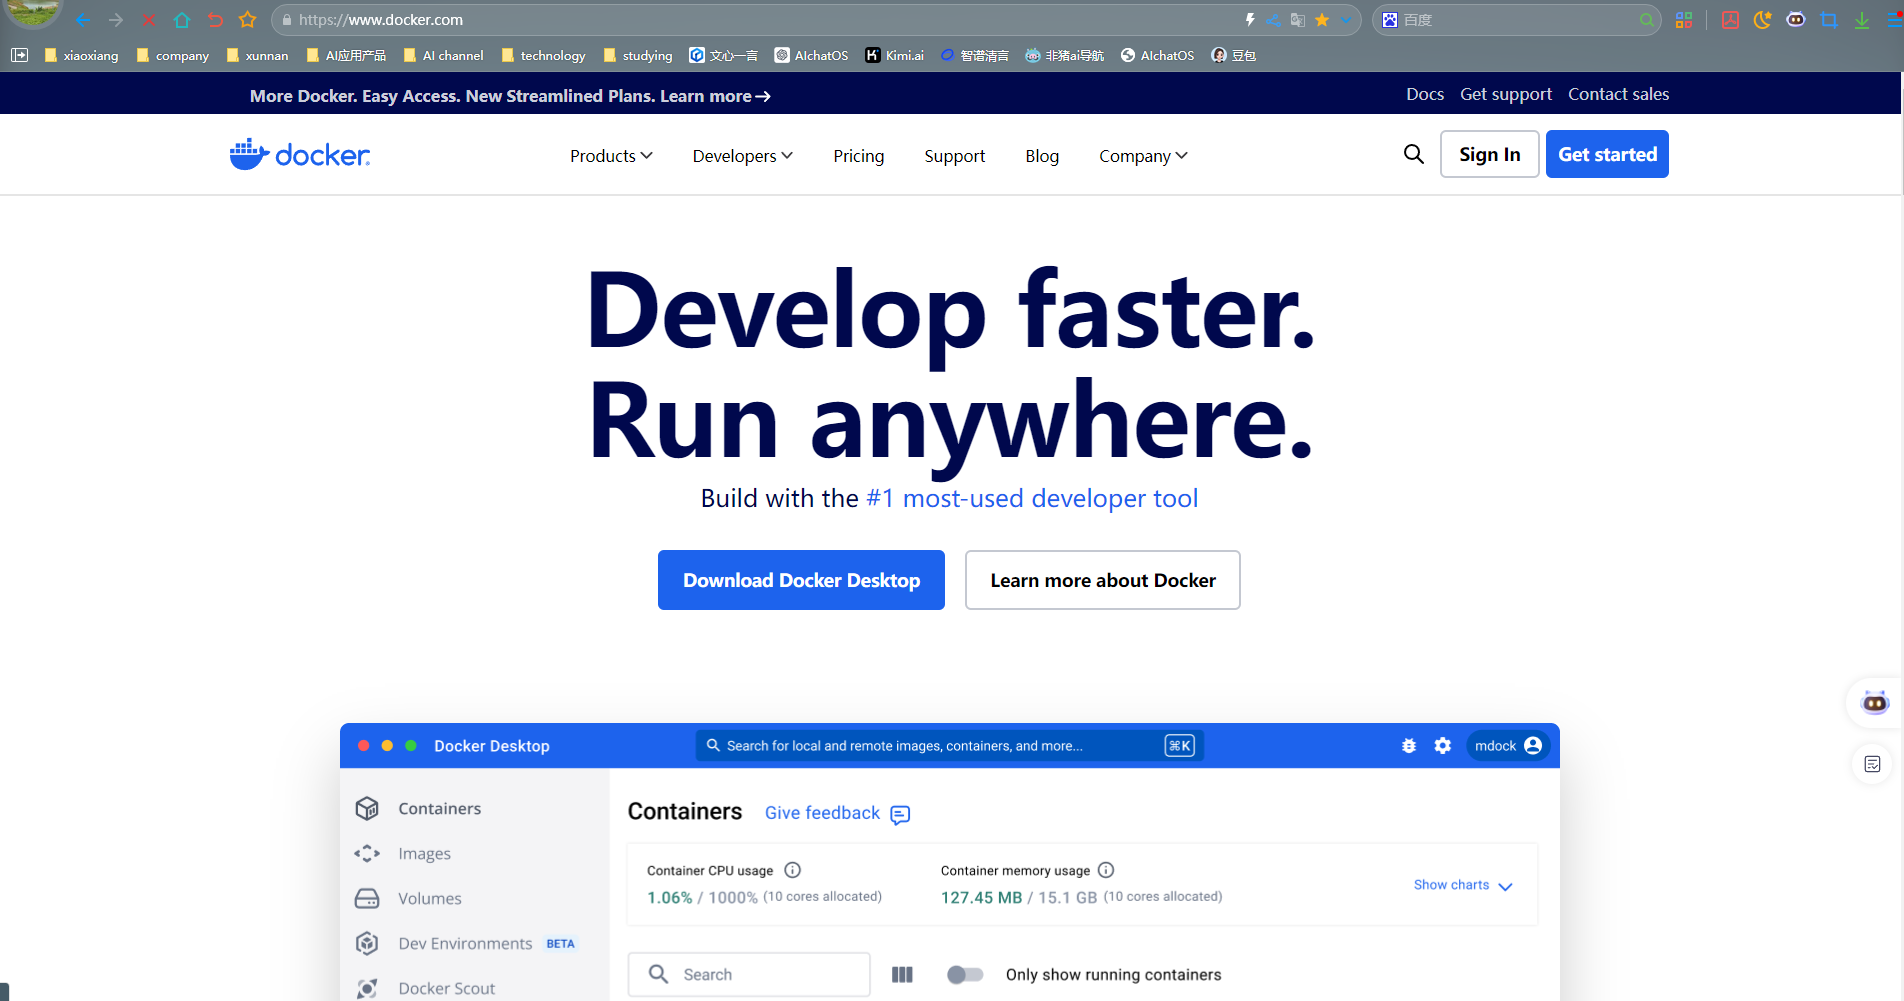Click info icon next to Container memory usage

(x=1106, y=870)
